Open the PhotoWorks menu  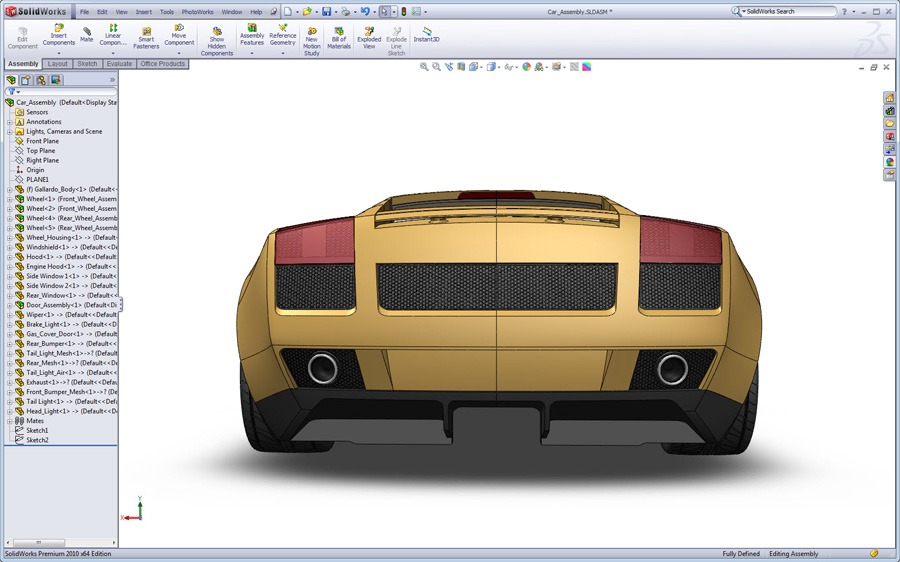tap(197, 12)
